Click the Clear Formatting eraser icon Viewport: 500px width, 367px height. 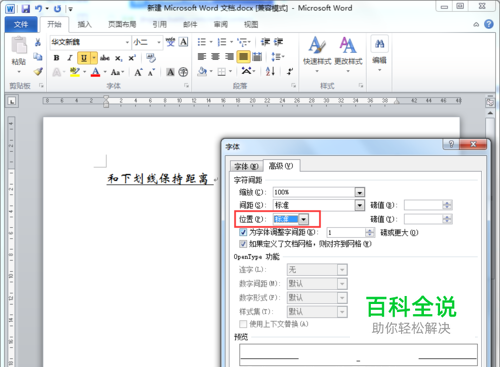coord(151,58)
